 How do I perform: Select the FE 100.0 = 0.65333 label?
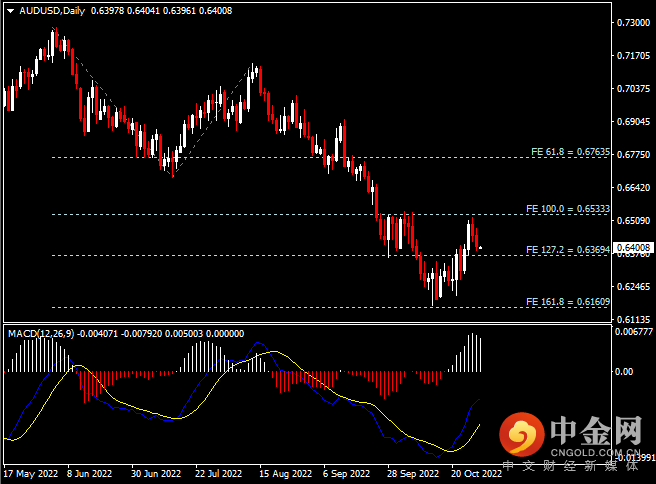click(x=568, y=209)
